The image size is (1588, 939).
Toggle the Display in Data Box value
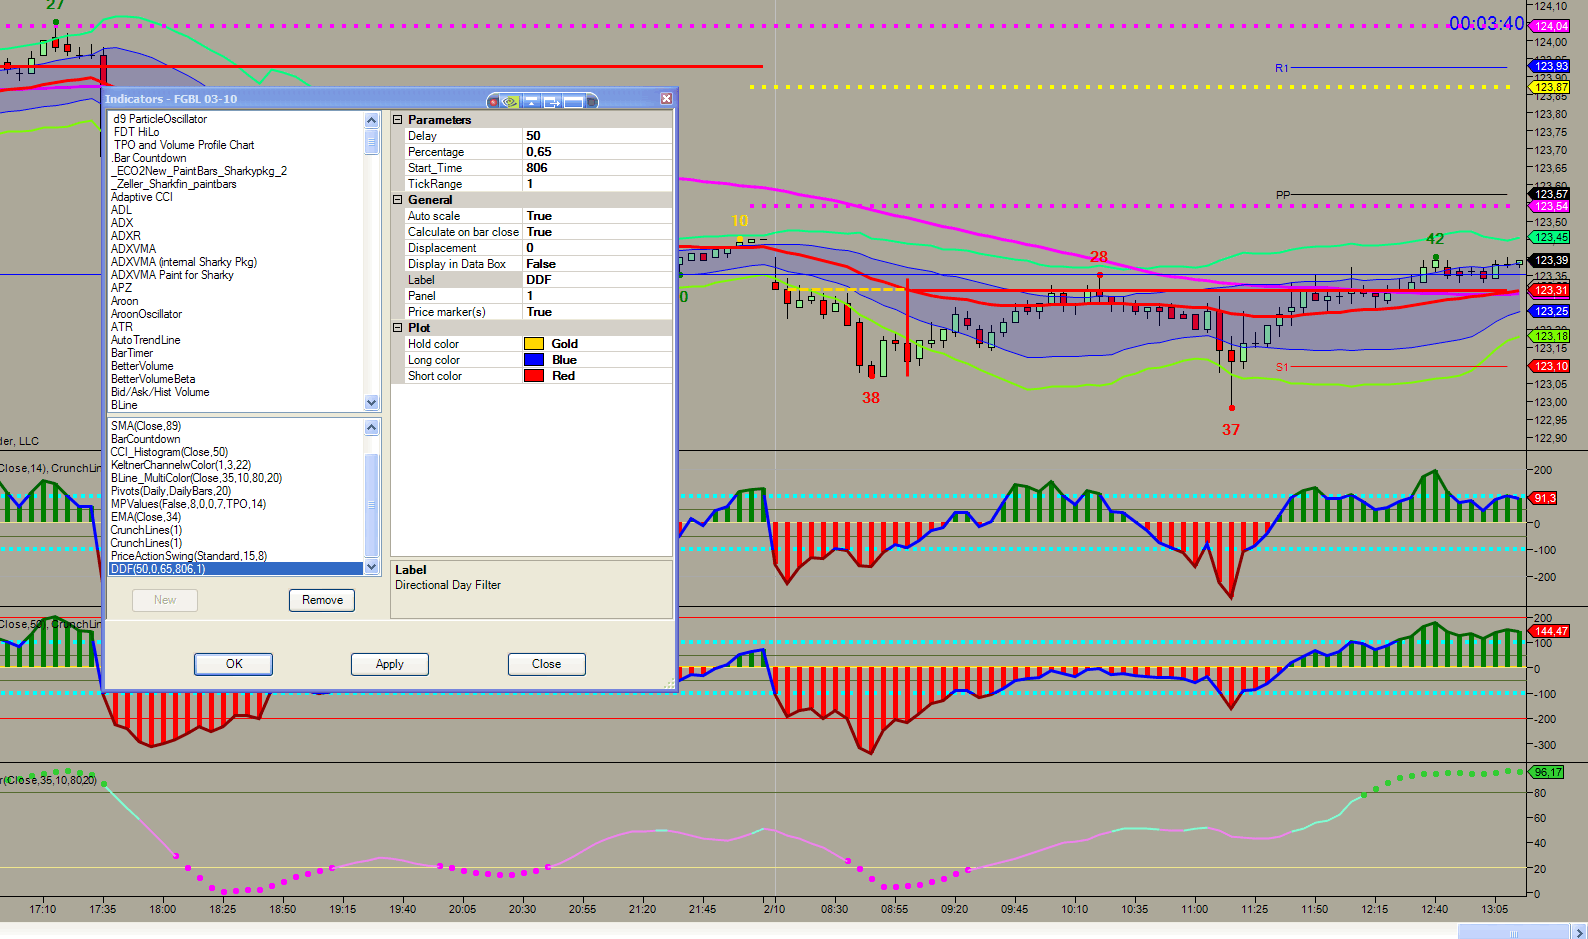[597, 264]
